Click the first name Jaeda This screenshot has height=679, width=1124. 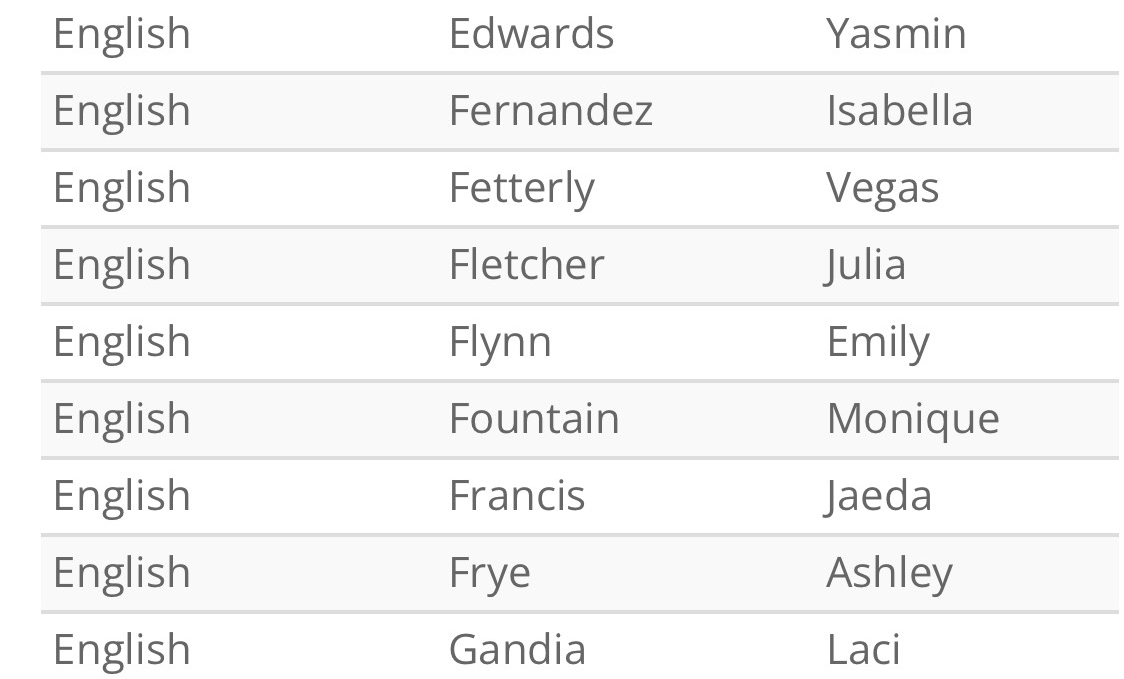[x=878, y=495]
